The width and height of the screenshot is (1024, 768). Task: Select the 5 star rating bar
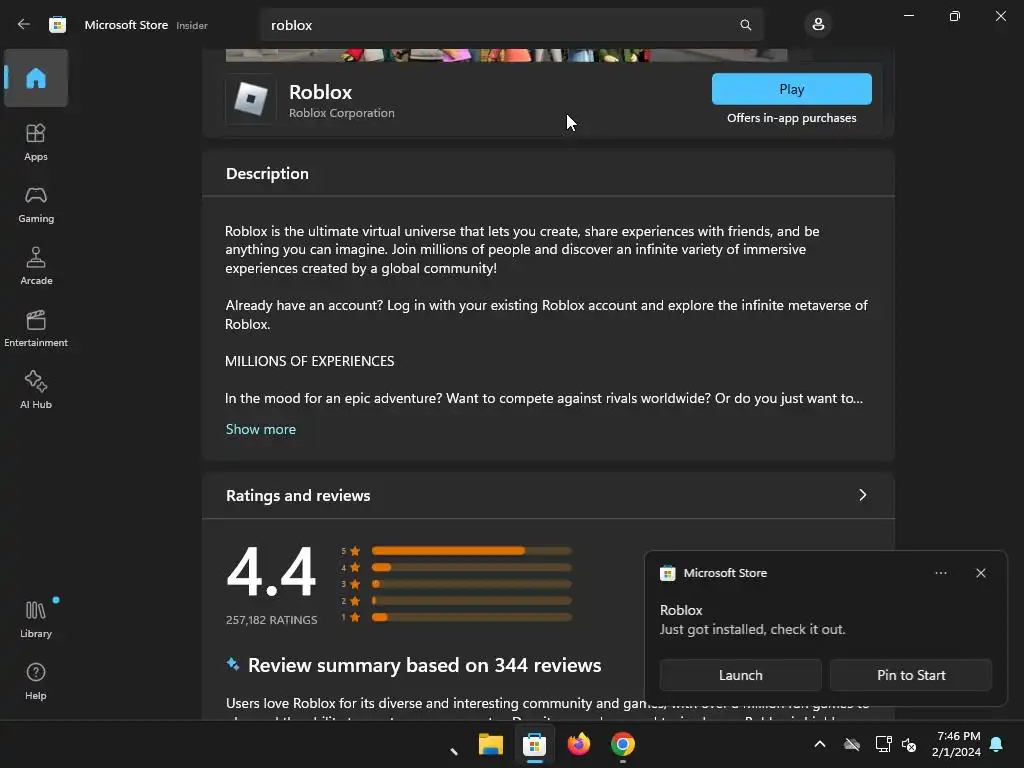472,551
